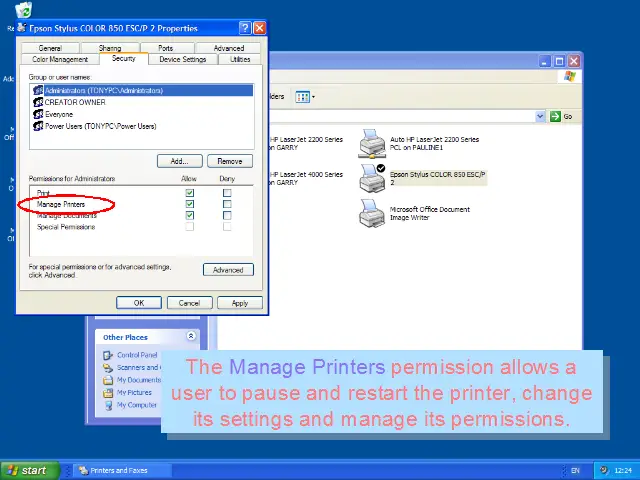Click the Power Users group icon
Image resolution: width=640 pixels, height=480 pixels.
(38, 126)
